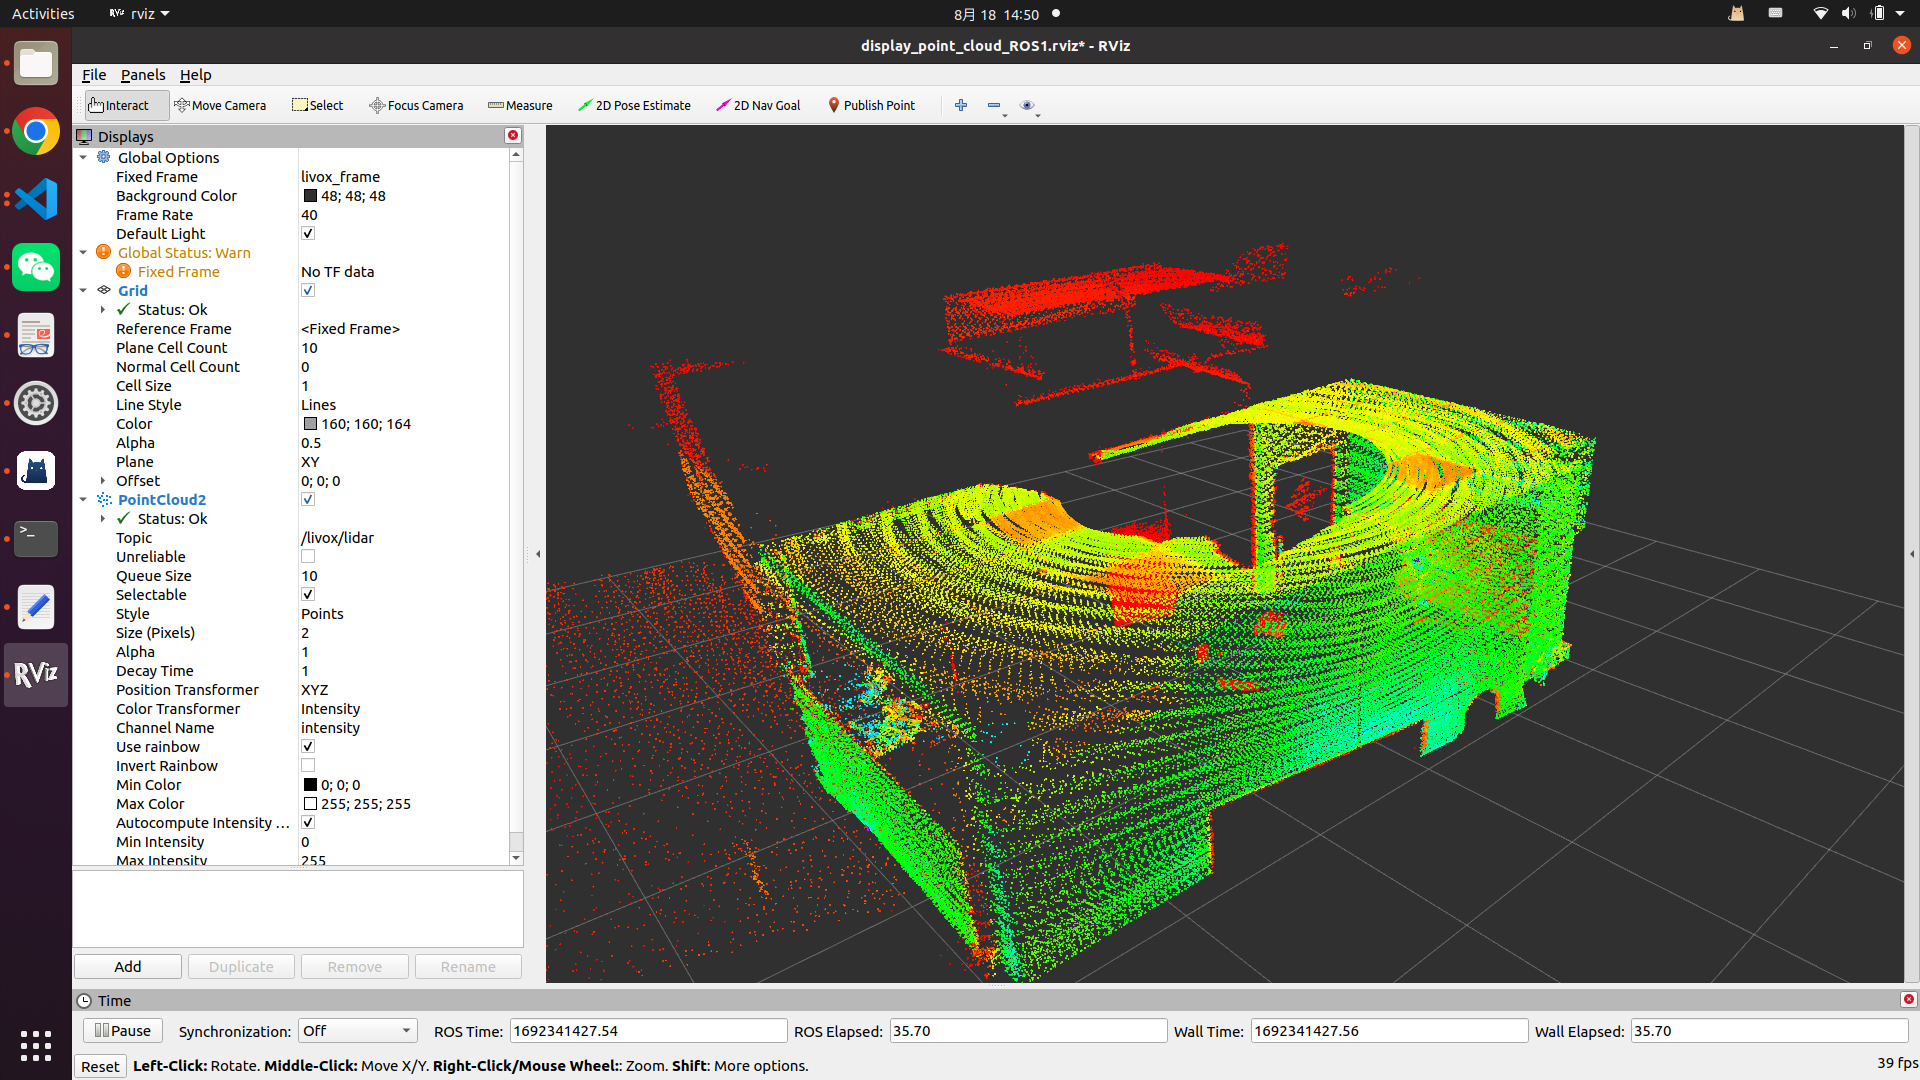This screenshot has height=1080, width=1920.
Task: Click the Duplicate button
Action: click(241, 967)
